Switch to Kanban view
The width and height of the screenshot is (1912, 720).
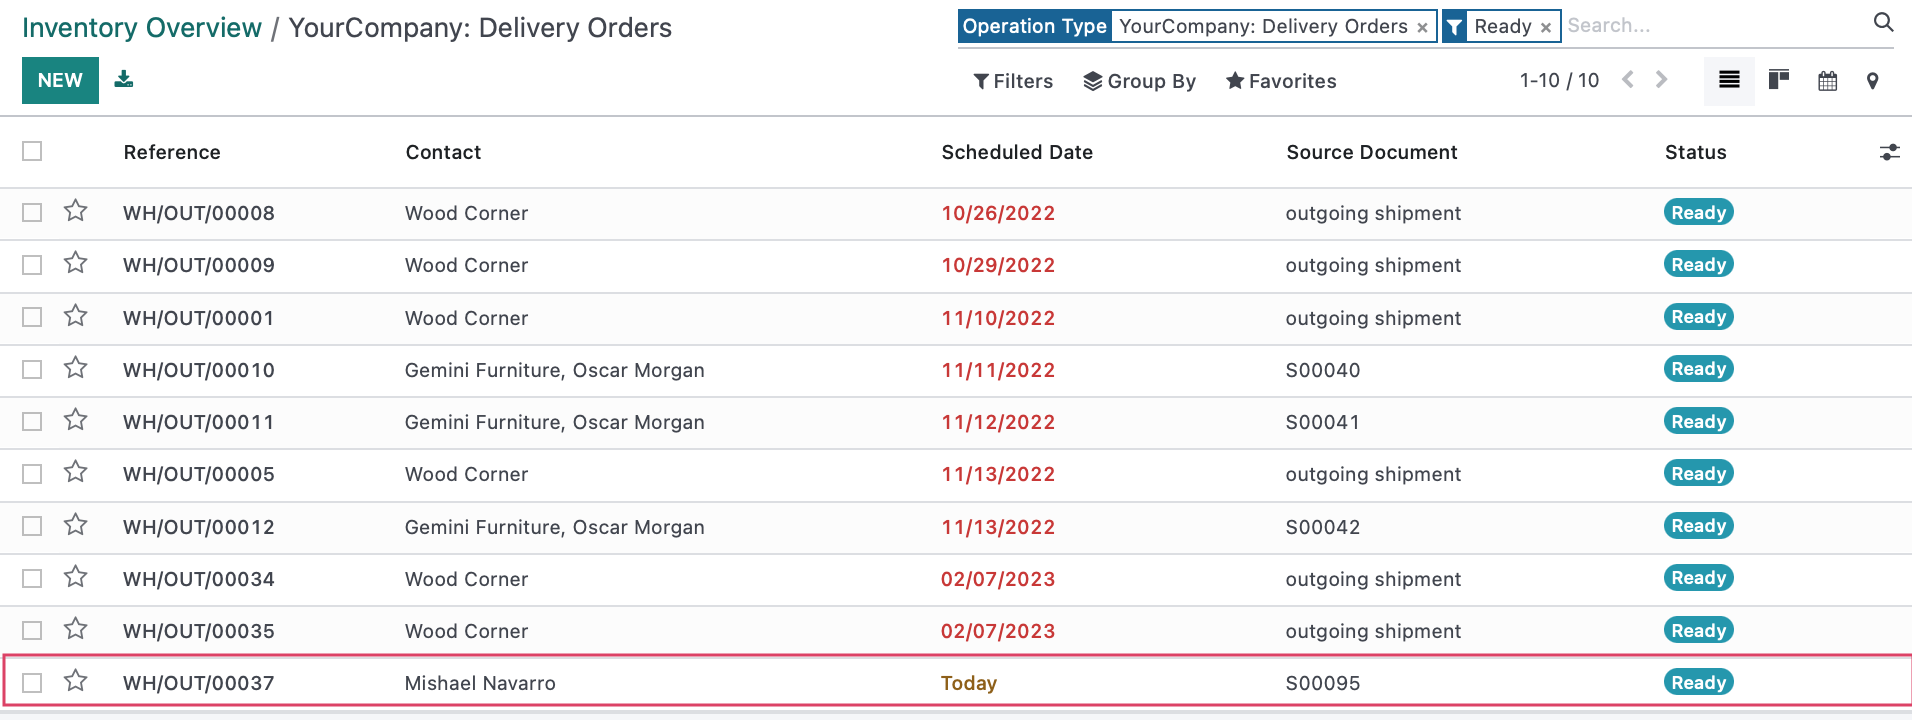(x=1778, y=80)
